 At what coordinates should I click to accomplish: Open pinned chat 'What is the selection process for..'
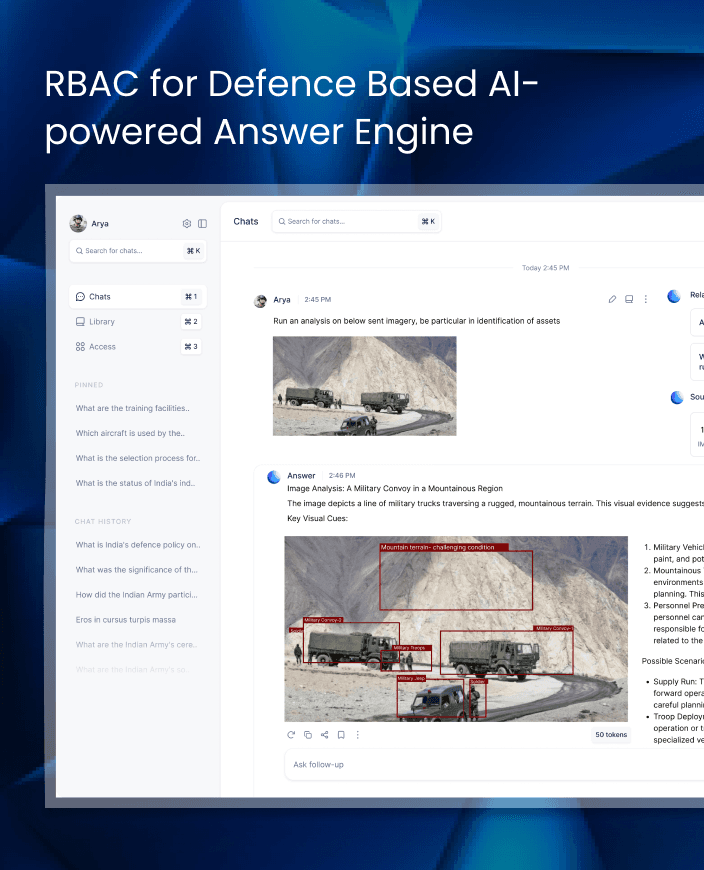point(138,458)
